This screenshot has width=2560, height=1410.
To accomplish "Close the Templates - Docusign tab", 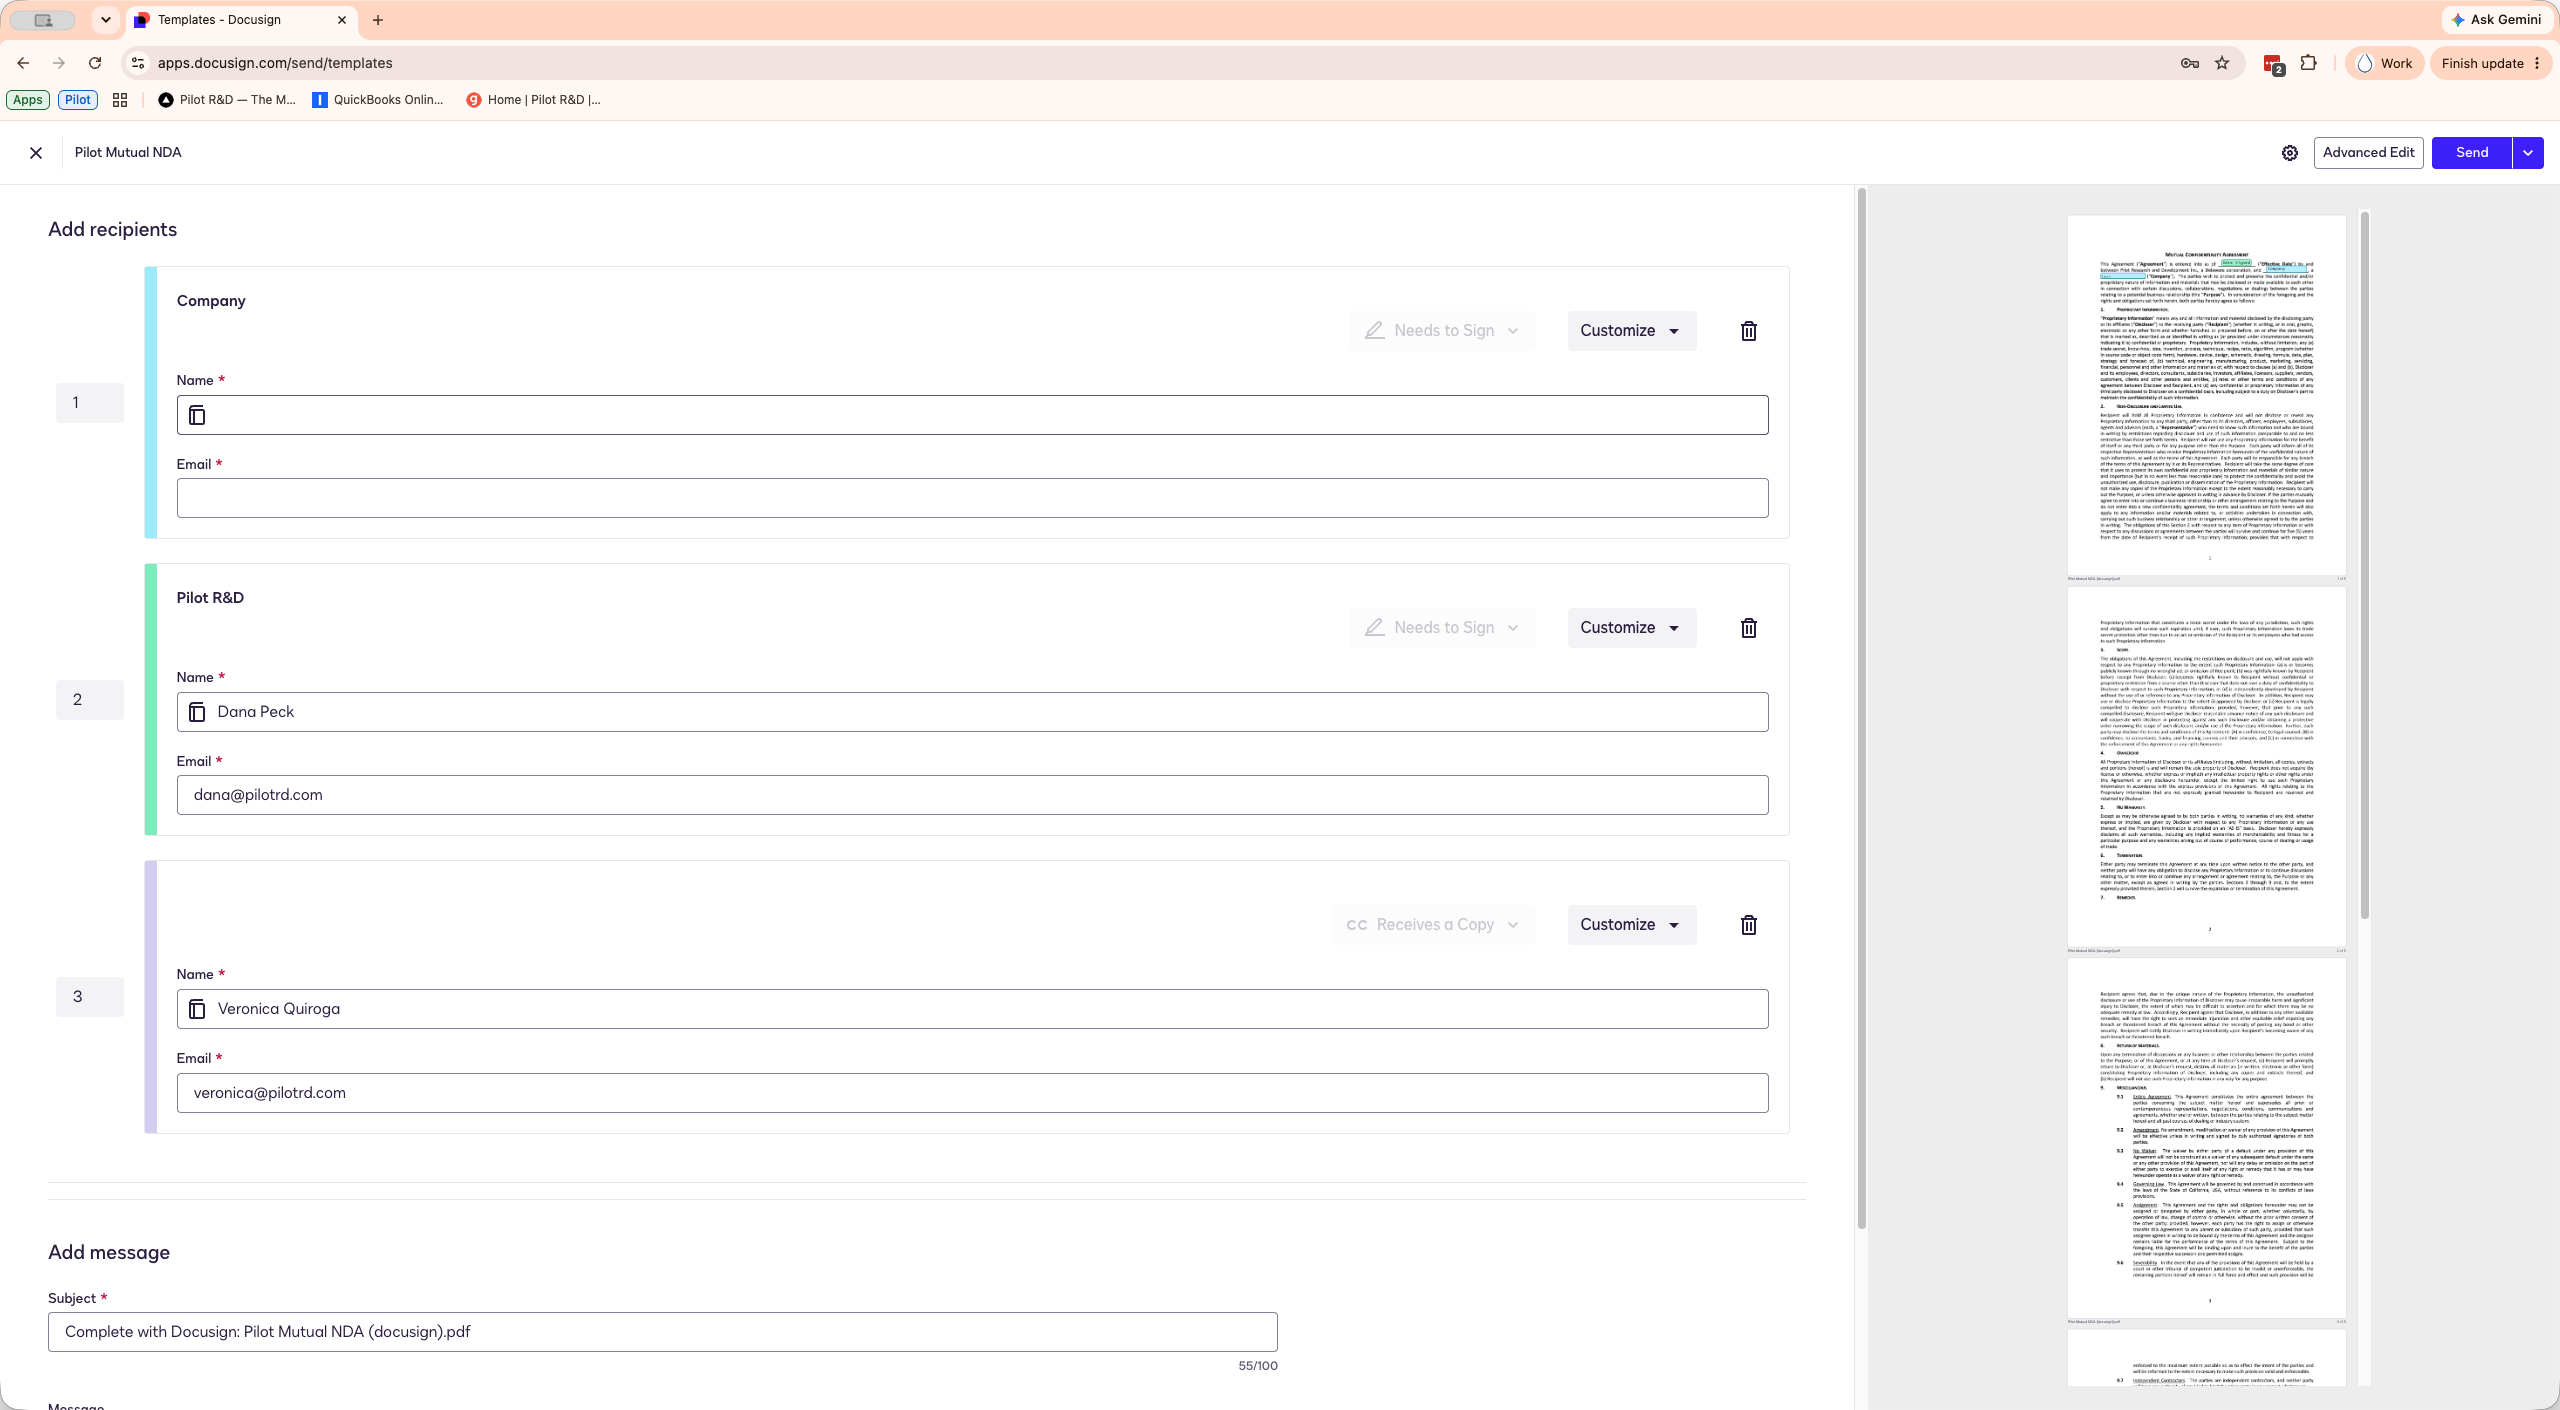I will (x=342, y=20).
